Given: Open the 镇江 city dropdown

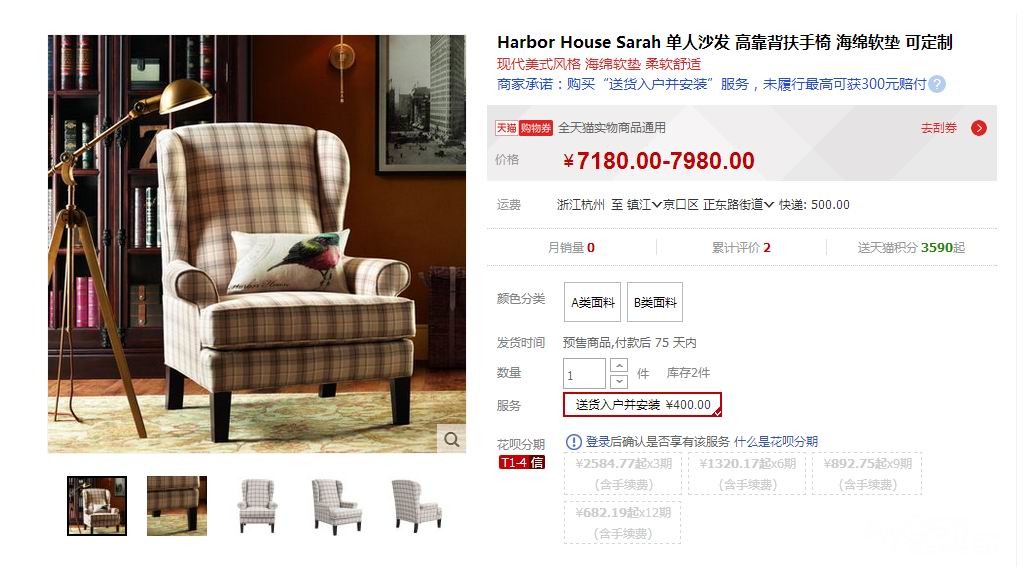Looking at the screenshot, I should pos(644,205).
